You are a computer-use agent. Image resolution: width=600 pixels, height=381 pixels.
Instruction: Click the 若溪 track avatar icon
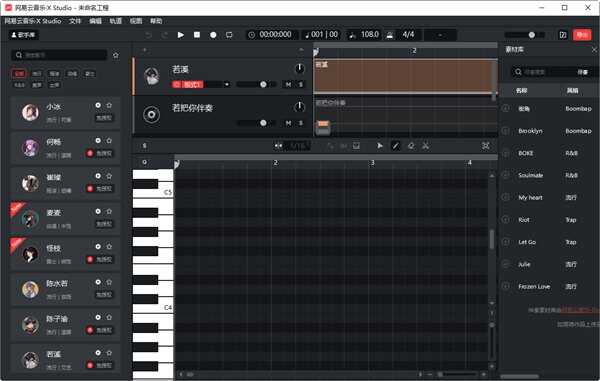click(x=152, y=76)
